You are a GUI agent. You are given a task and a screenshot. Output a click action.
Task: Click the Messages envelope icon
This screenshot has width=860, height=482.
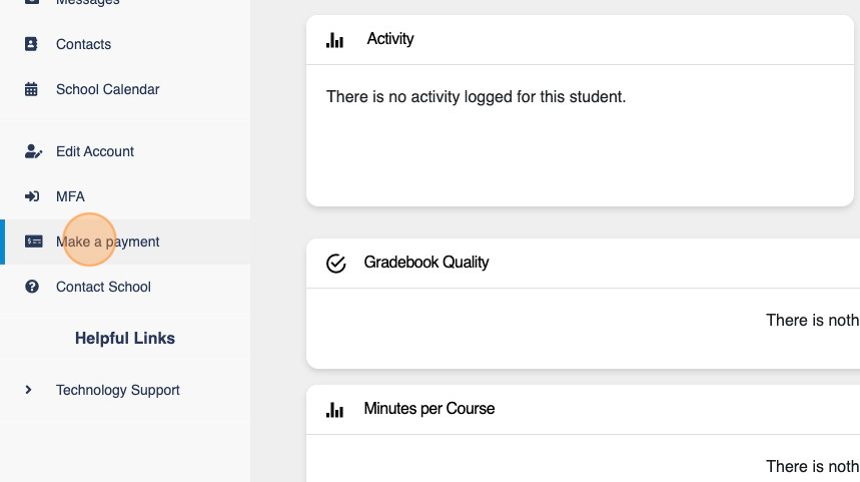click(31, 3)
